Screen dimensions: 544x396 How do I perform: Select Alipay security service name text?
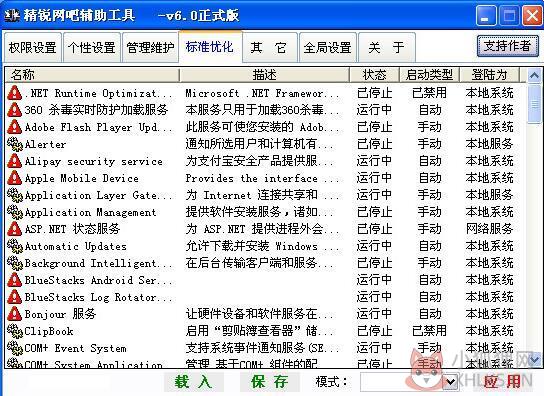(x=94, y=161)
